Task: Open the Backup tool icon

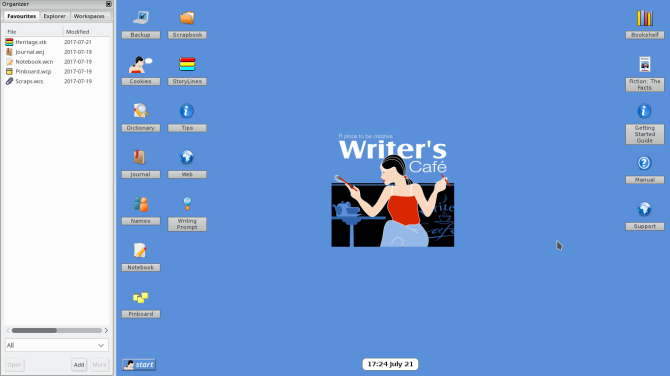Action: (141, 18)
